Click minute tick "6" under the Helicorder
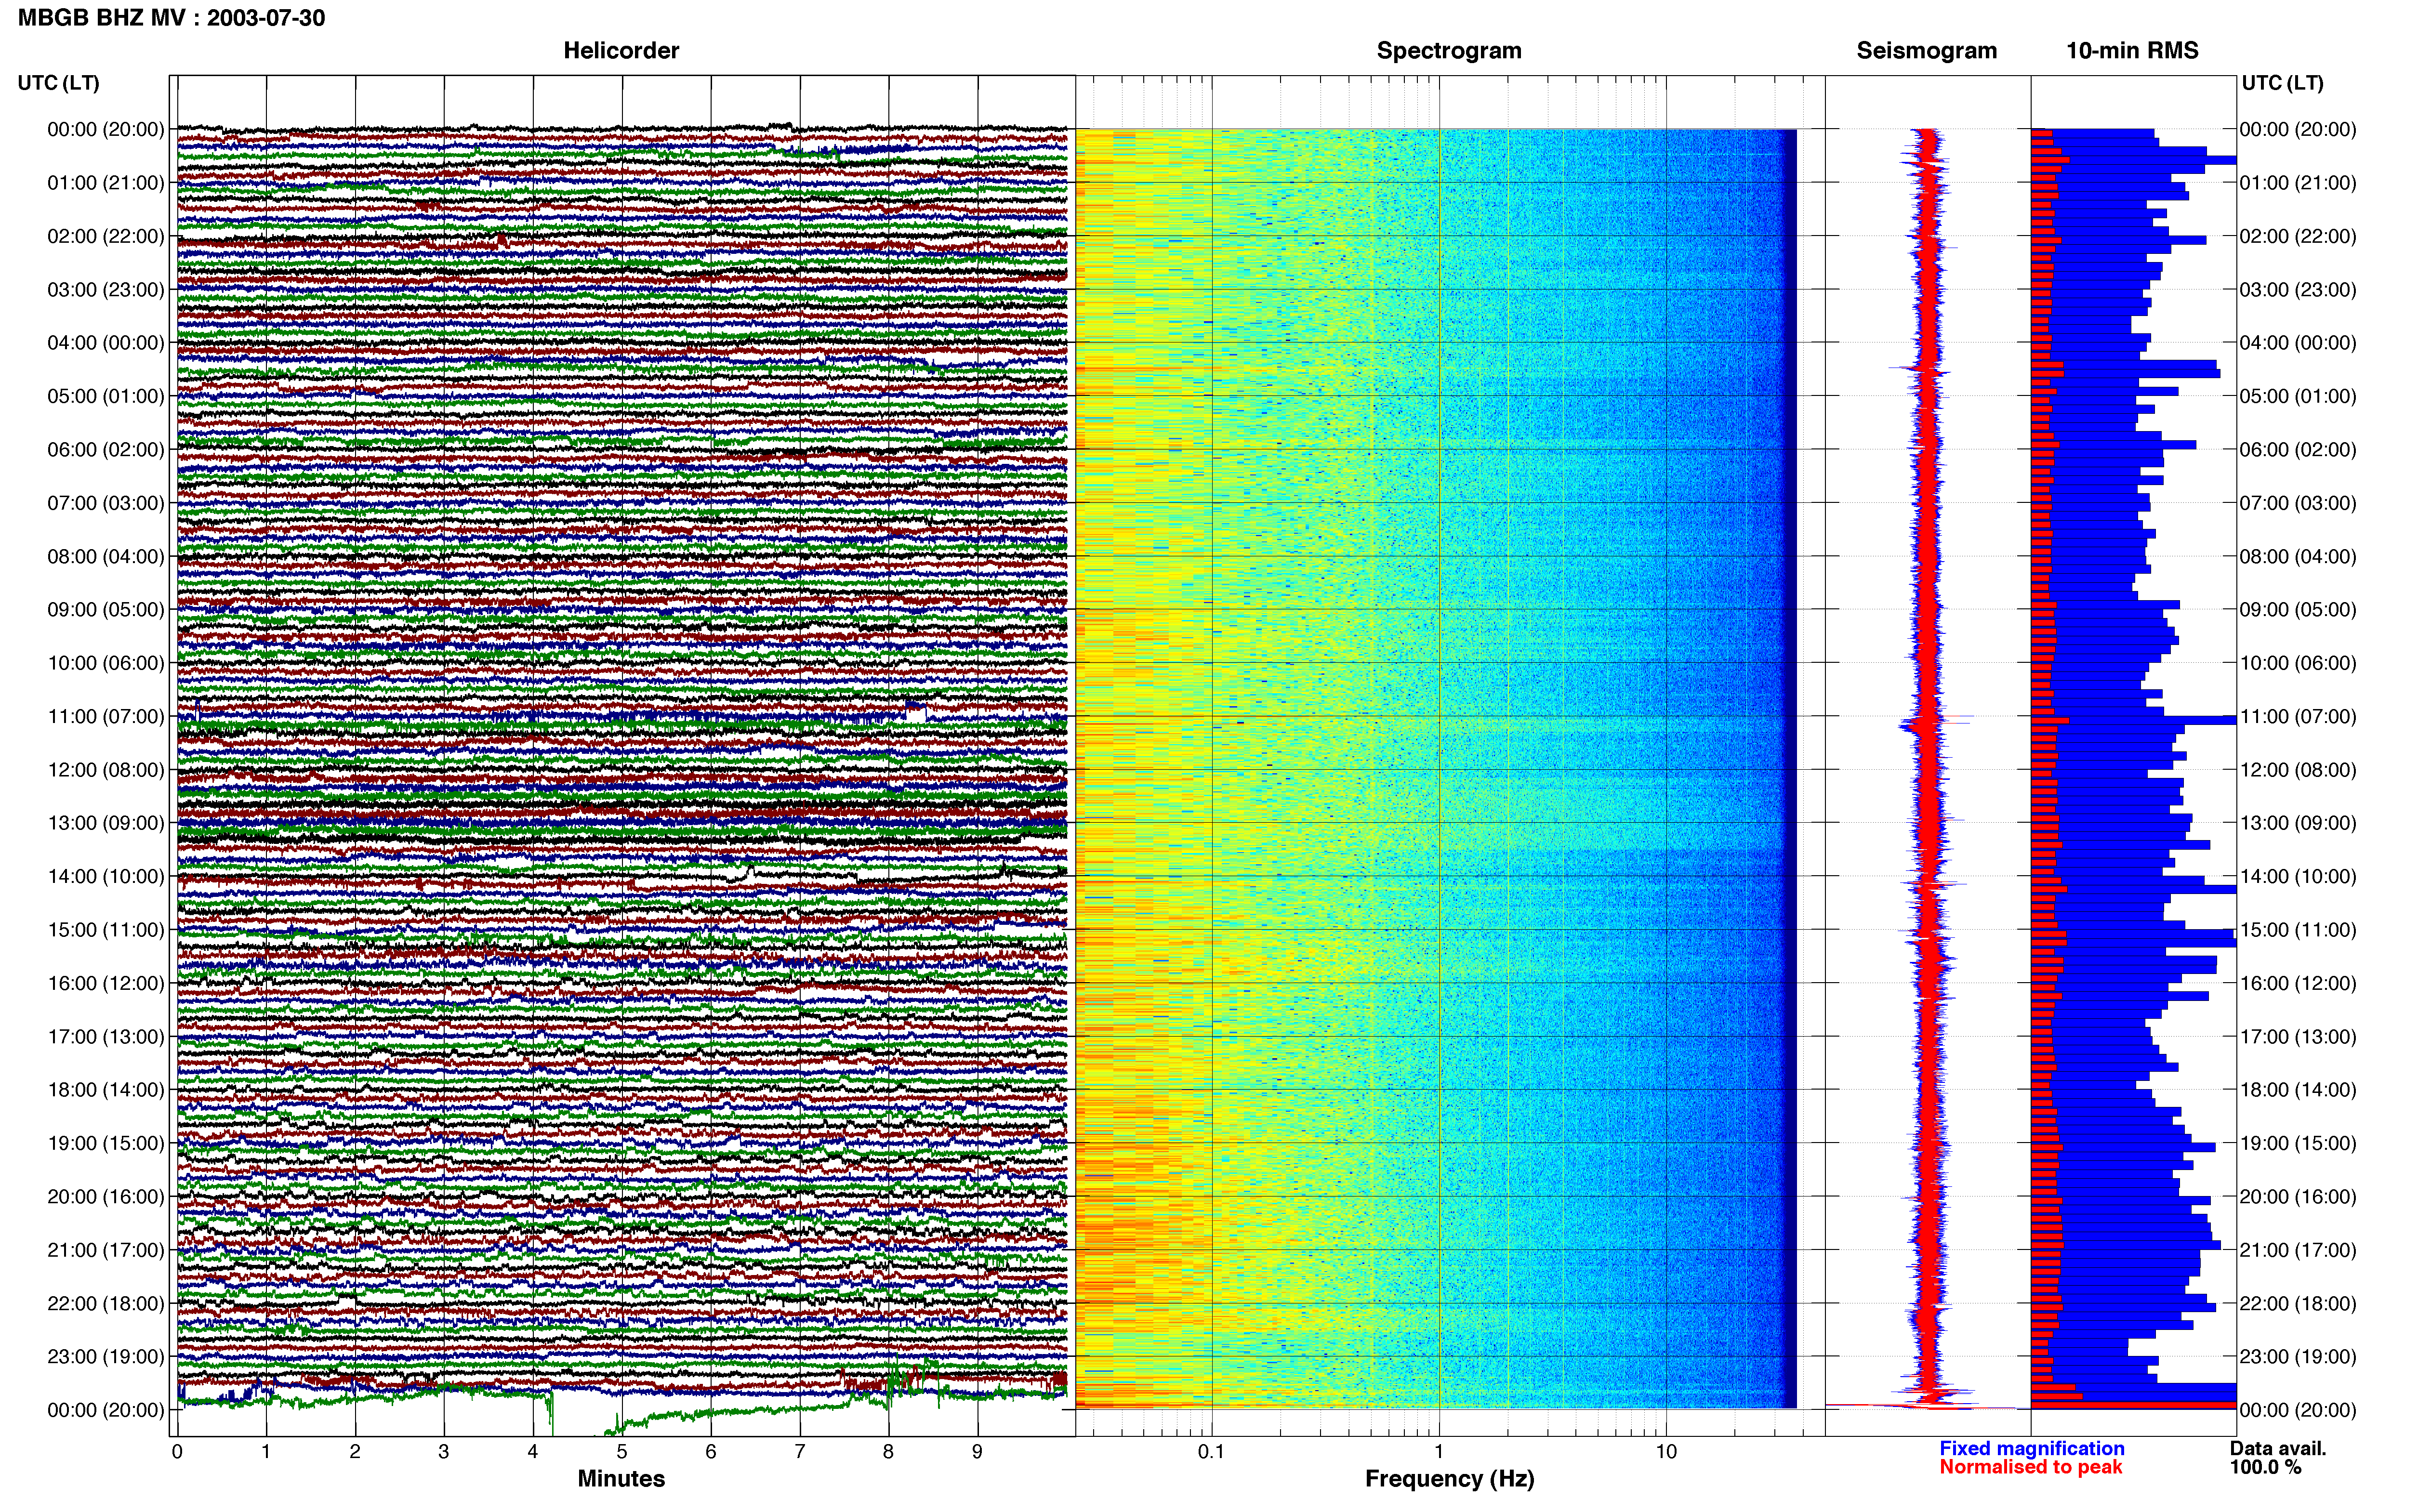This screenshot has width=2418, height=1512. pos(711,1452)
